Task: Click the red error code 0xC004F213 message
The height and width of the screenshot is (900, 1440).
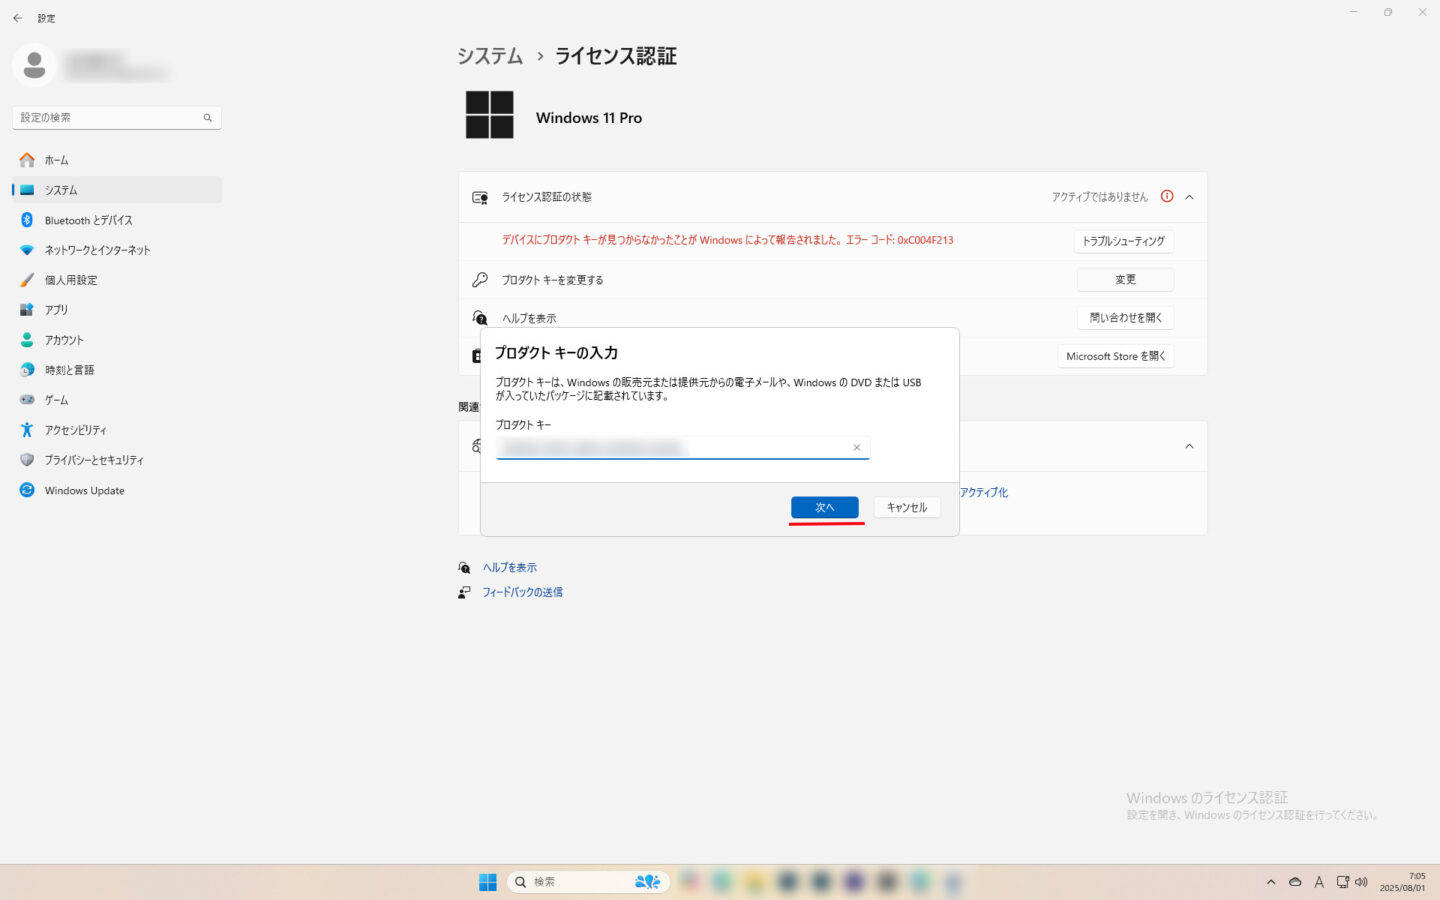Action: point(727,240)
